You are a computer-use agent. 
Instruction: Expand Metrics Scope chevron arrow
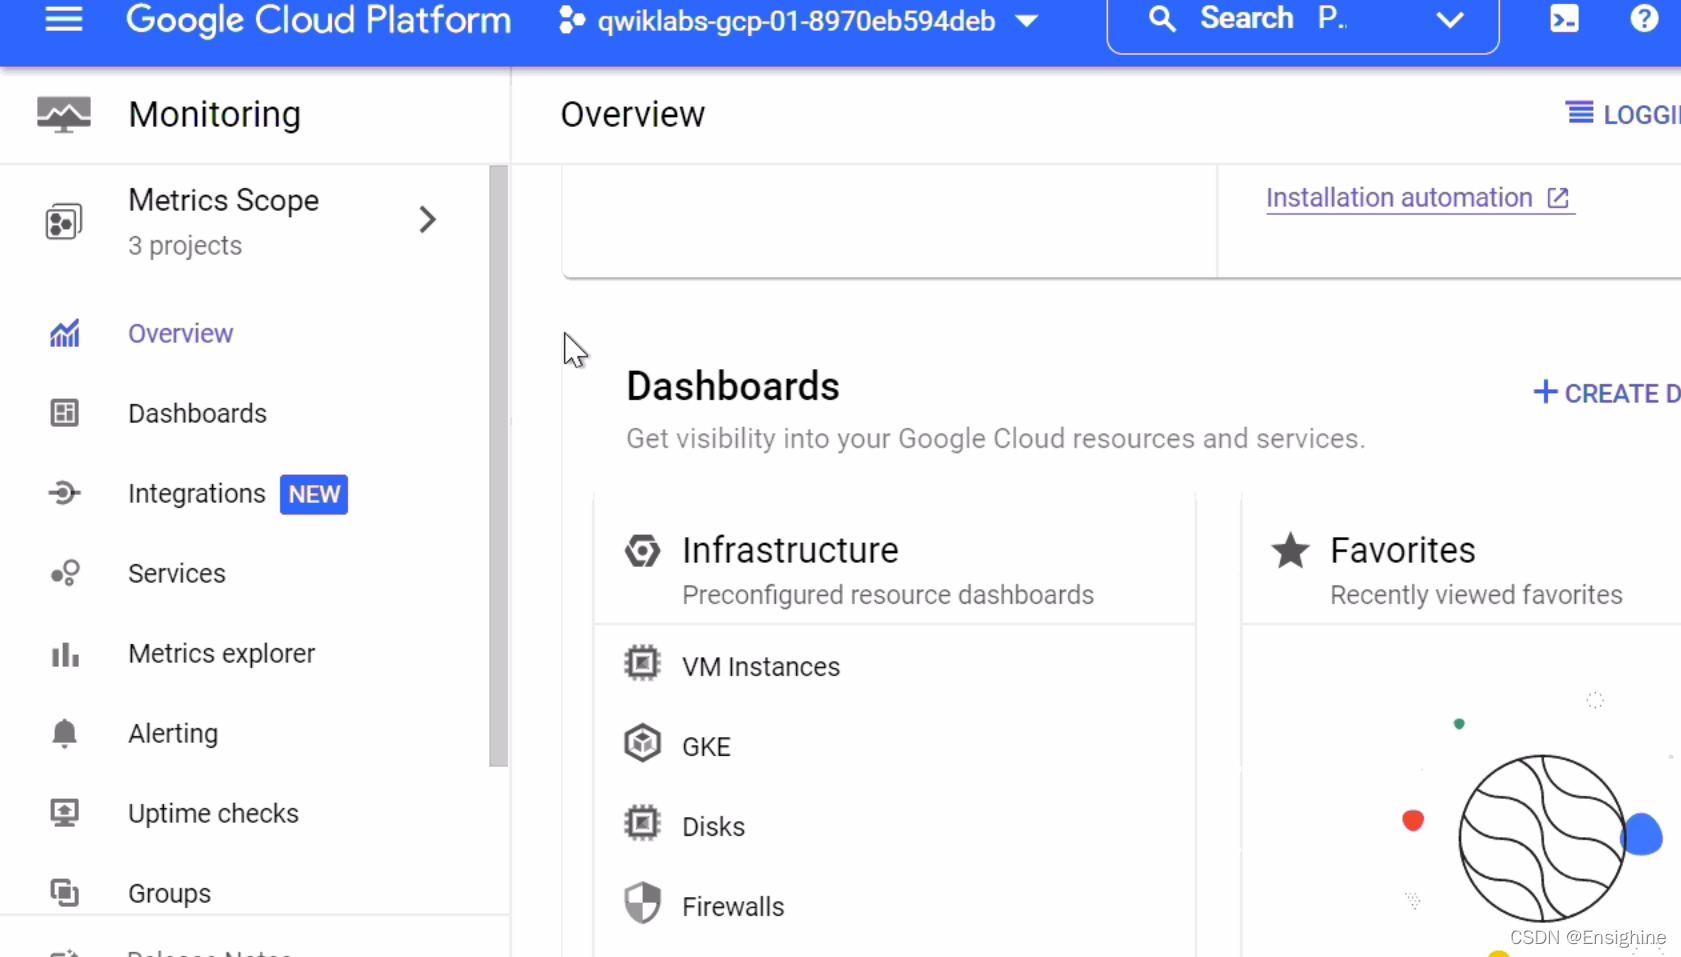[x=428, y=219]
